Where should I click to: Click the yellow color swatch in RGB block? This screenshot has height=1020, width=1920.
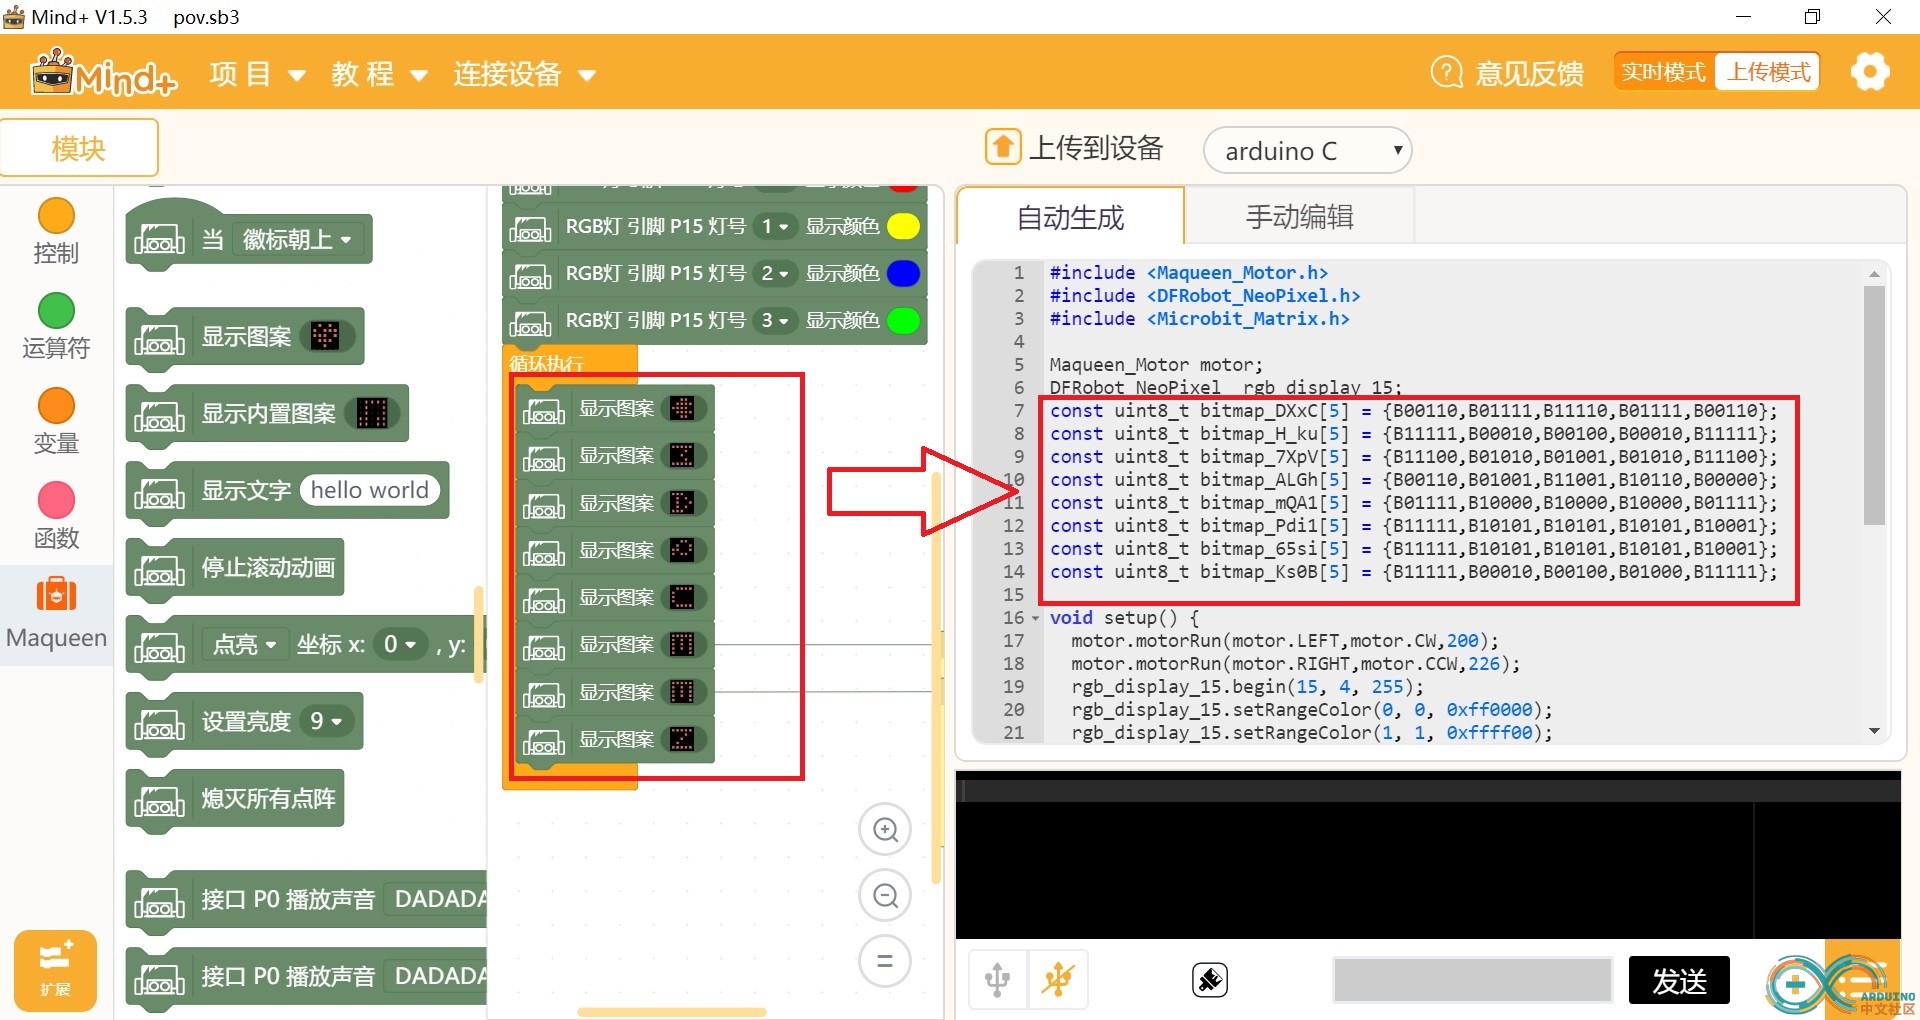(903, 227)
